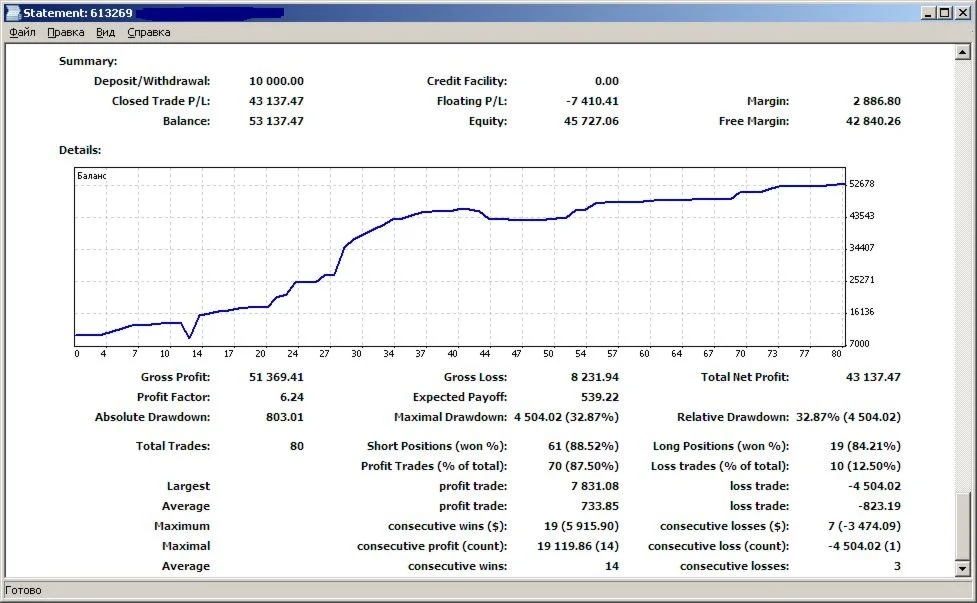Viewport: 977px width, 603px height.
Task: Open the Вид menu
Action: click(x=105, y=32)
